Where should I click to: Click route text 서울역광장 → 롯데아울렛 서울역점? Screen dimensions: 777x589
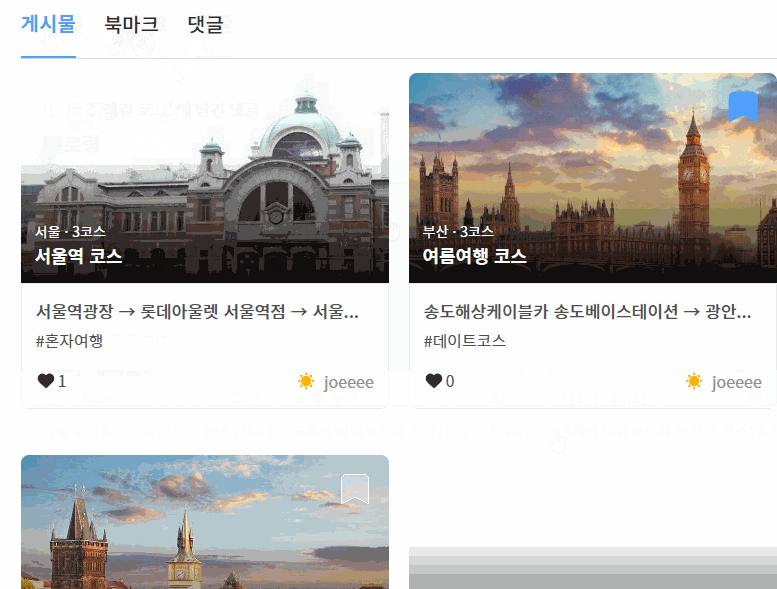161,312
